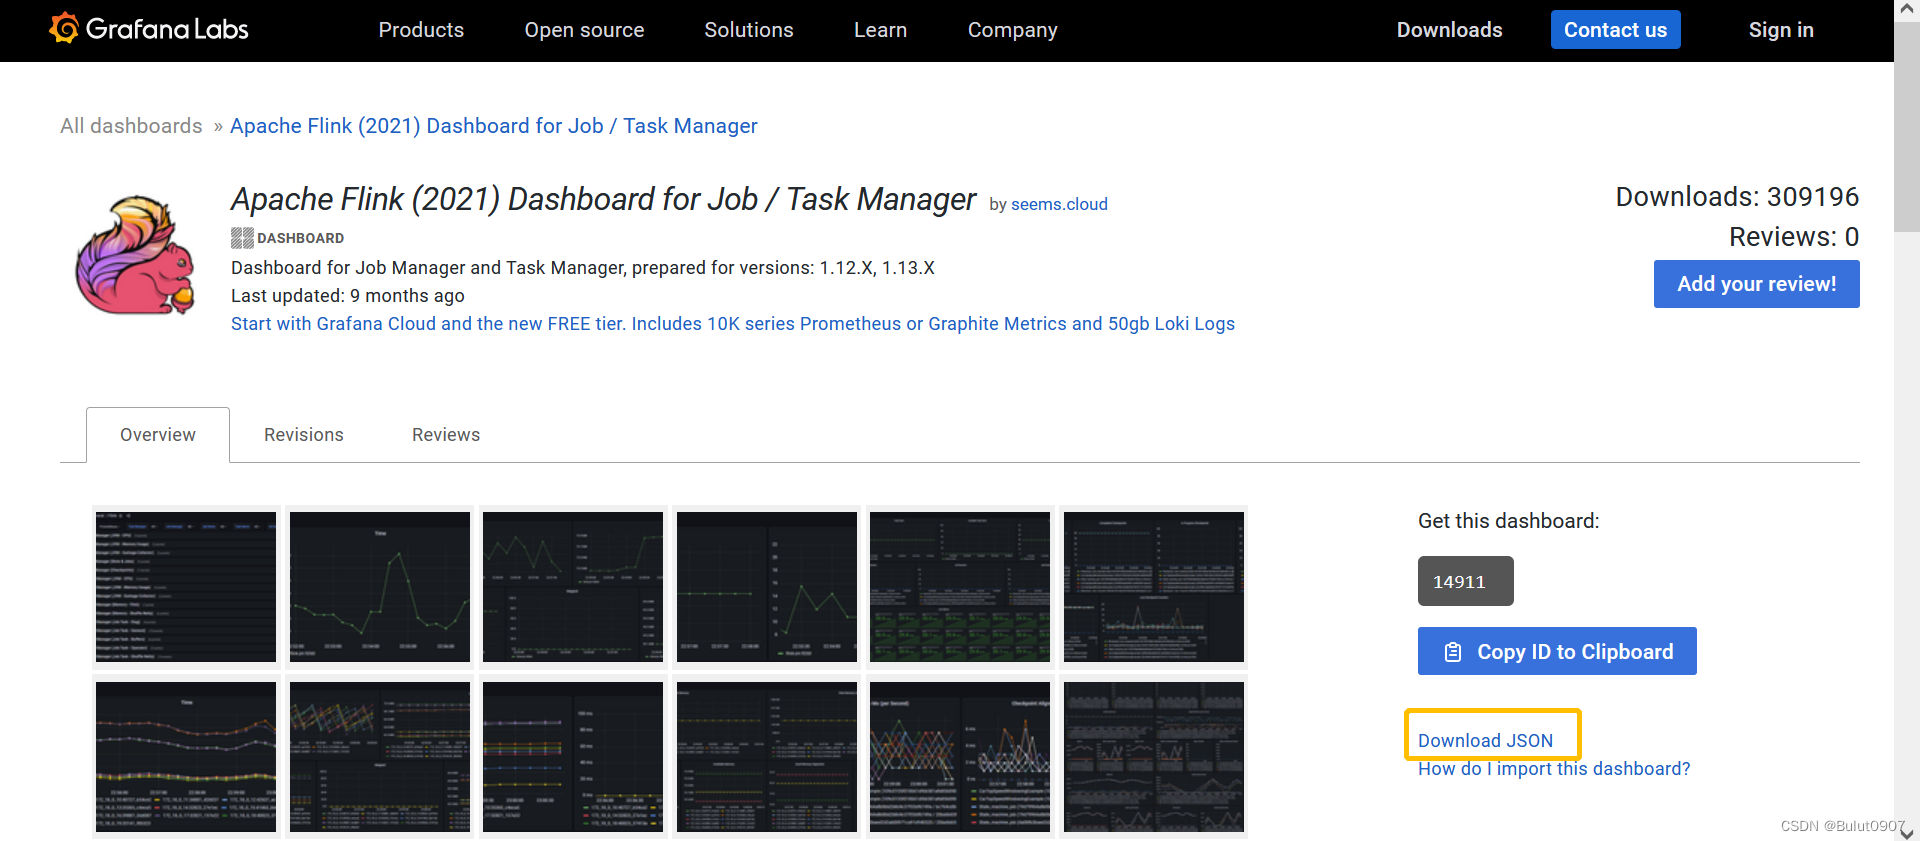Open second-row sixth screenshot thumbnail
The image size is (1920, 841).
coord(1154,757)
